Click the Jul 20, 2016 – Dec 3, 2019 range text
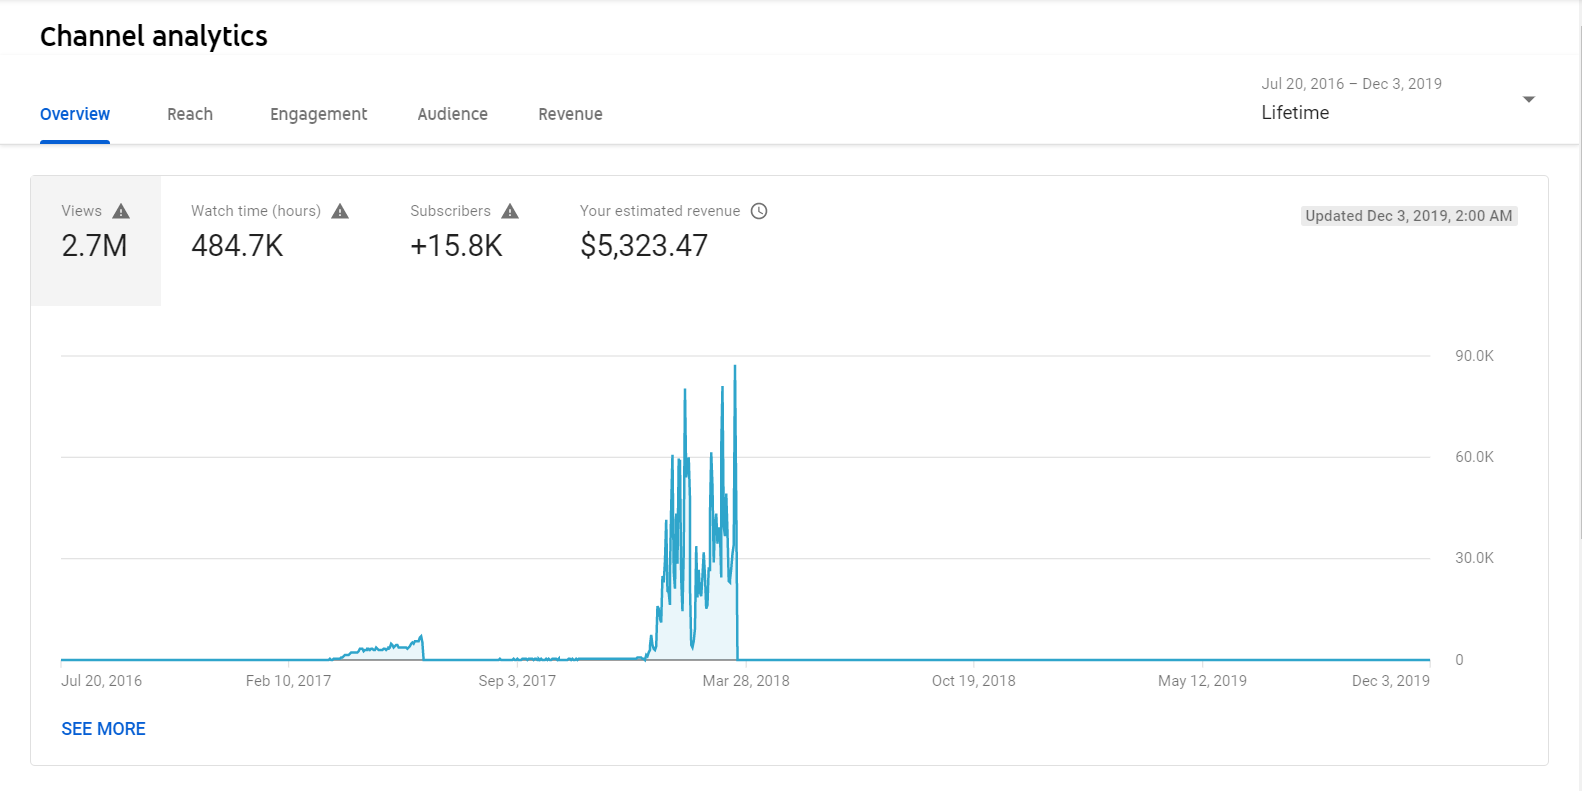 pos(1352,84)
